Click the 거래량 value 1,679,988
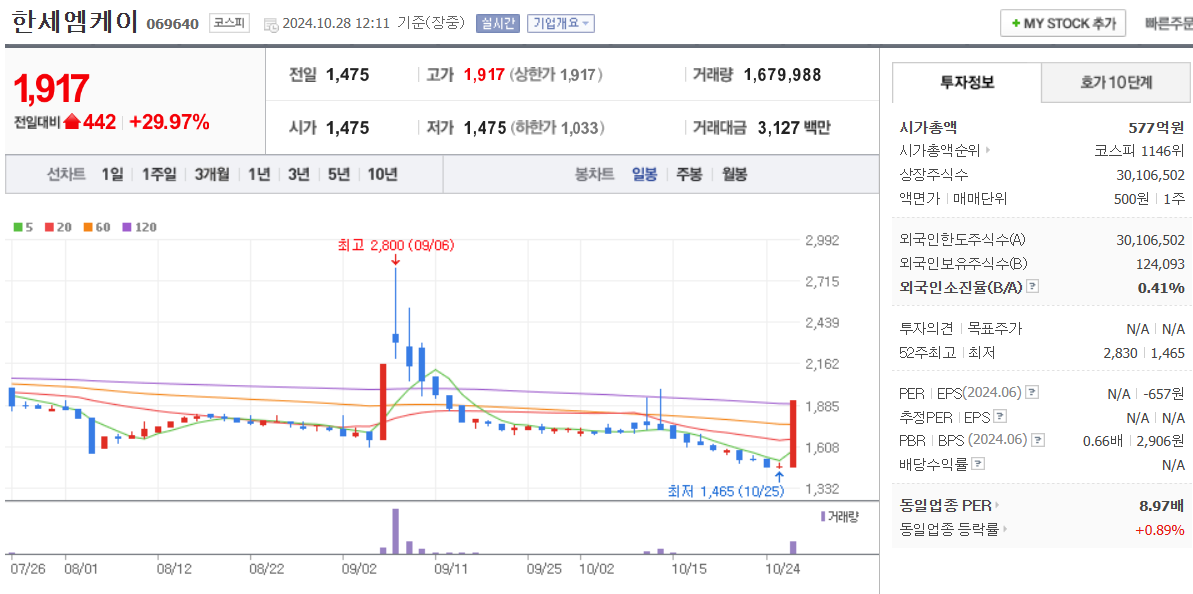 pos(782,75)
